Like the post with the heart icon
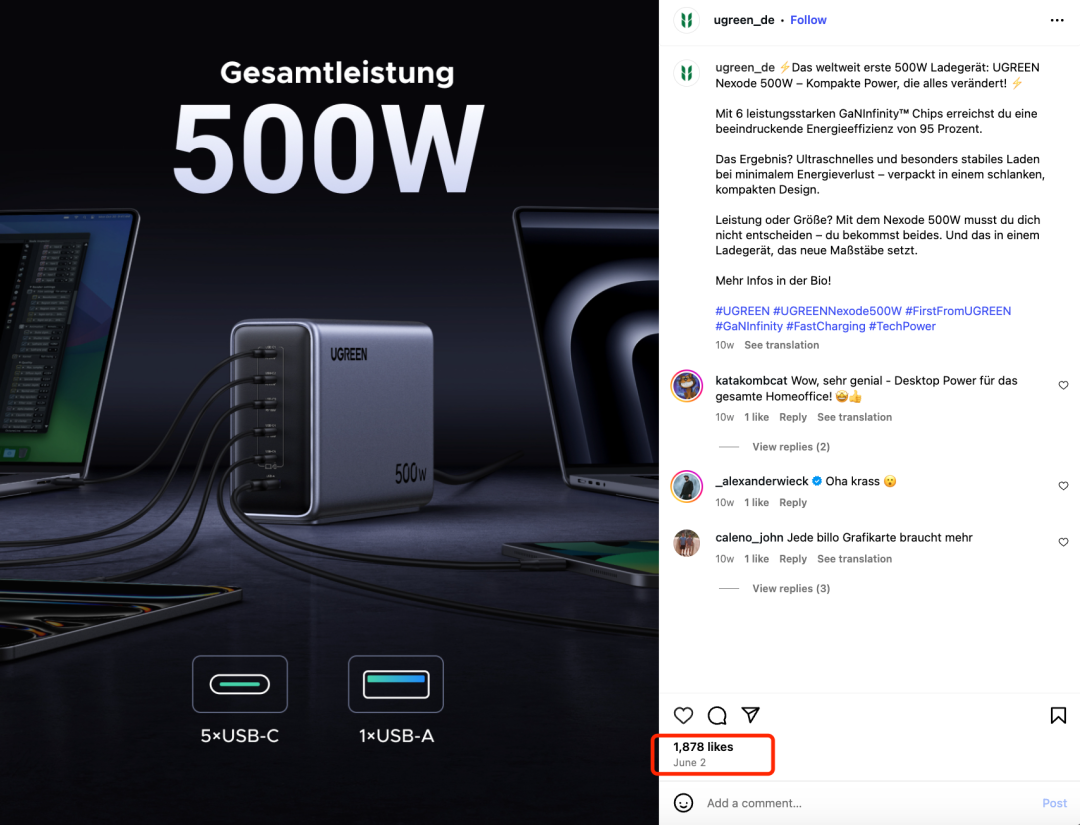The width and height of the screenshot is (1080, 825). pos(683,716)
